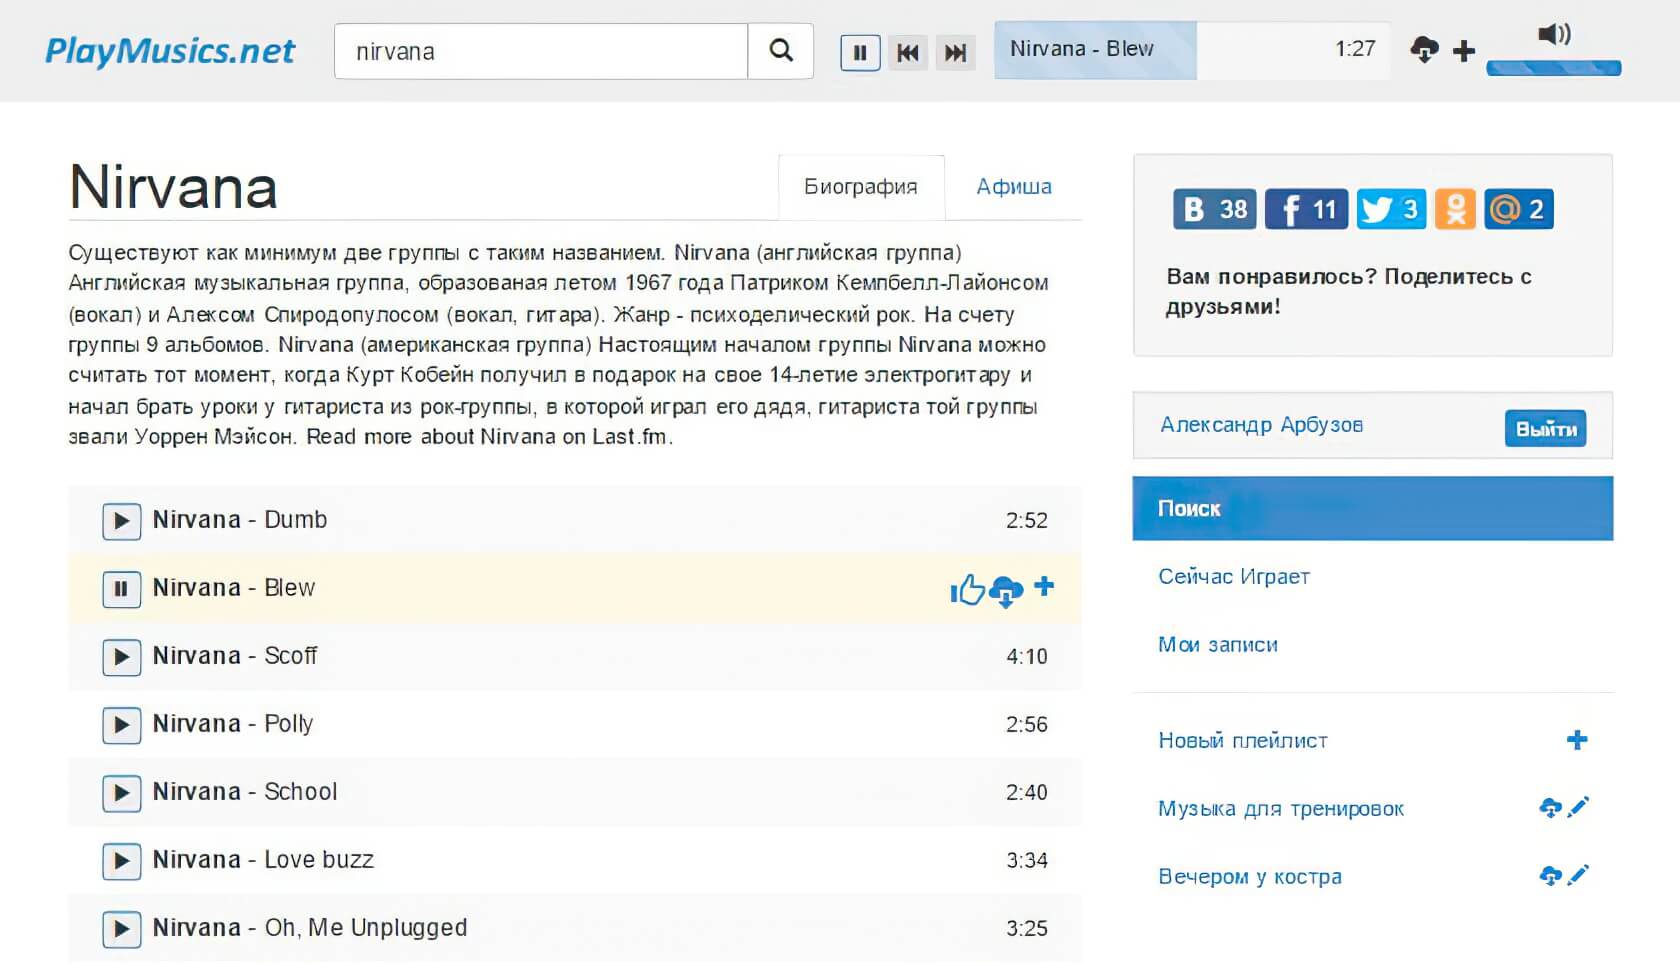
Task: Skip to the previous track
Action: [x=908, y=52]
